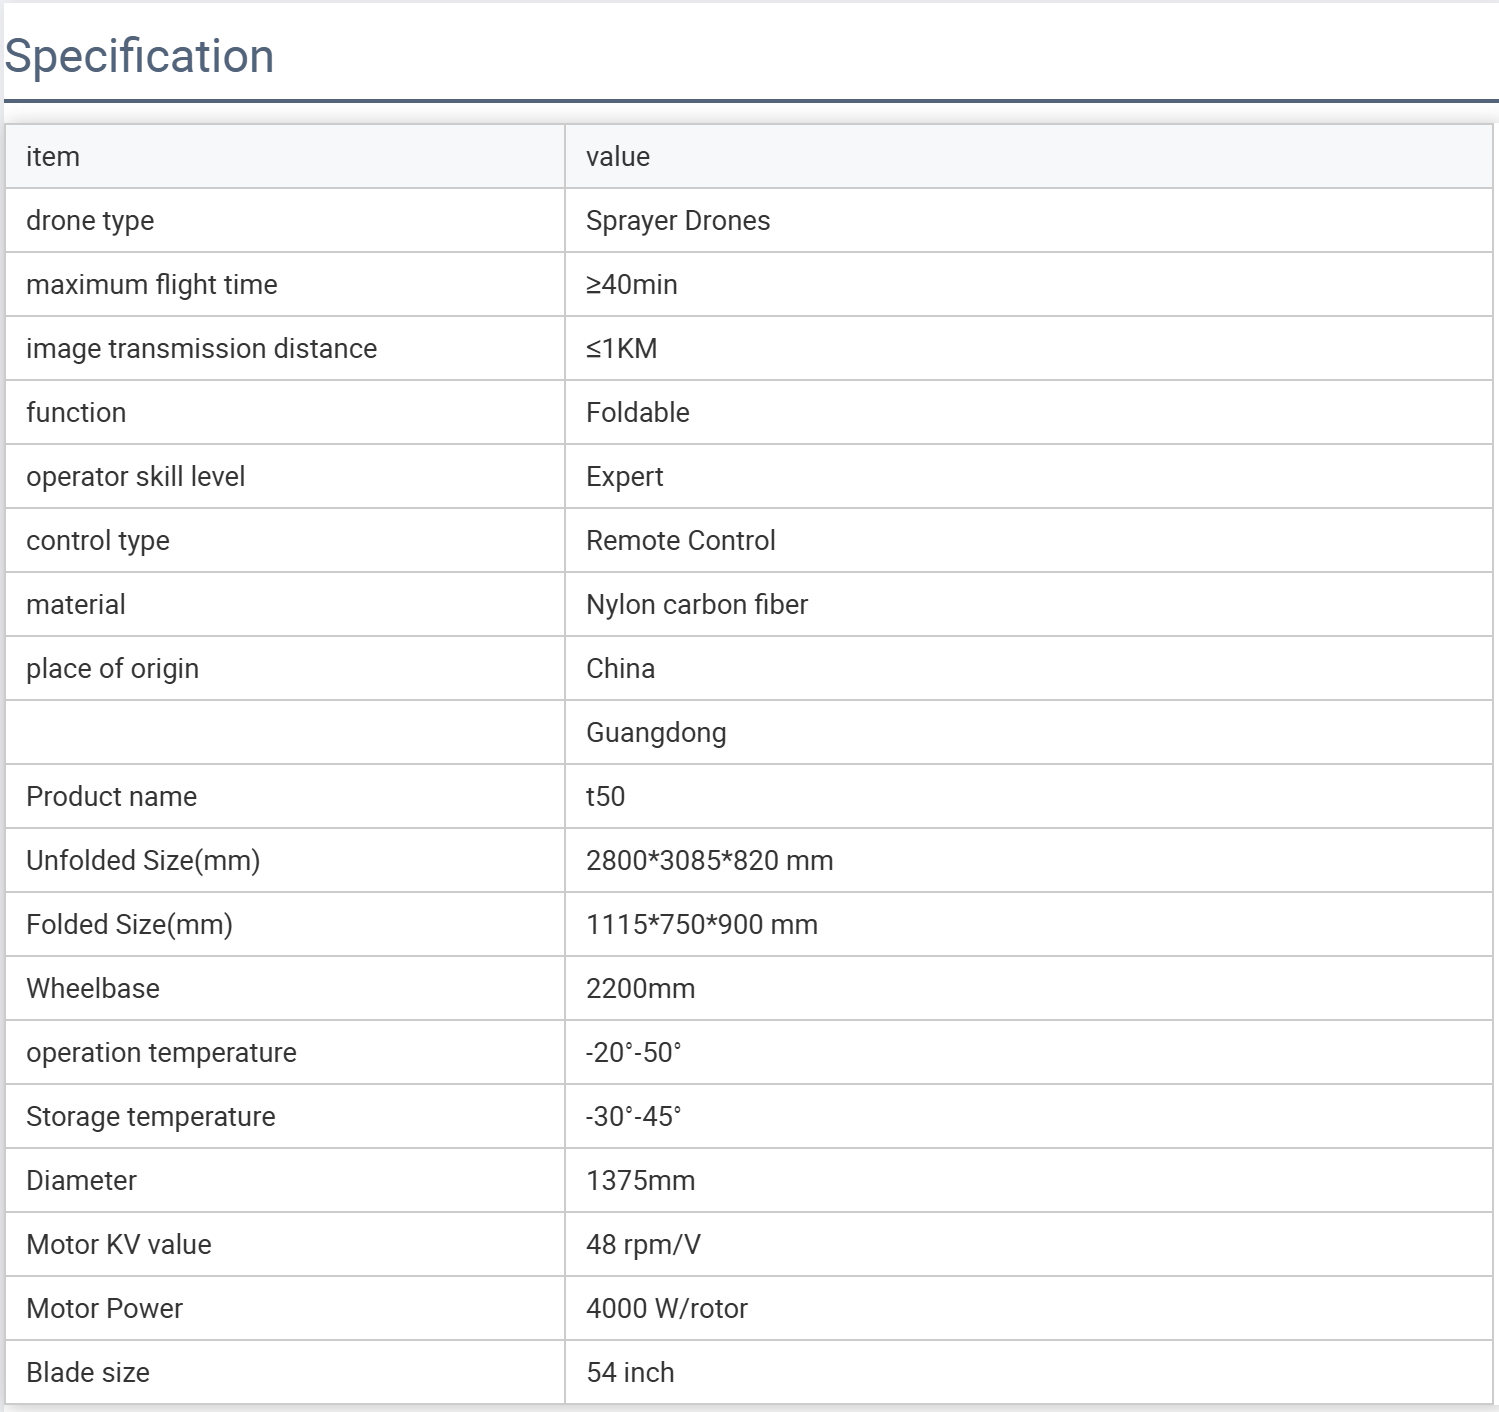The width and height of the screenshot is (1499, 1412).
Task: Select the unfolded size '2800*3085*820 mm'
Action: click(x=710, y=861)
